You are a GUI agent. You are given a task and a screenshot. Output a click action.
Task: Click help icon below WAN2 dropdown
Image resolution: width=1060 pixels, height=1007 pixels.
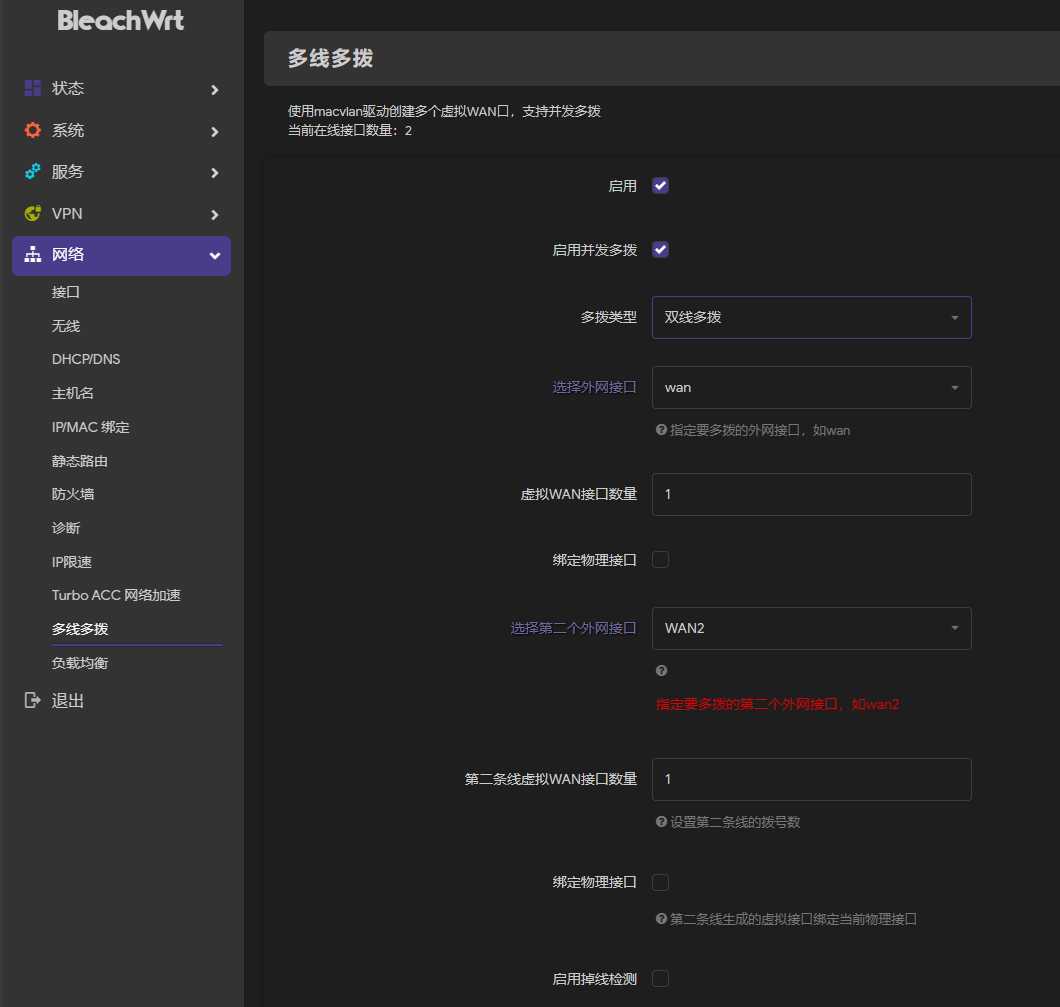click(661, 670)
